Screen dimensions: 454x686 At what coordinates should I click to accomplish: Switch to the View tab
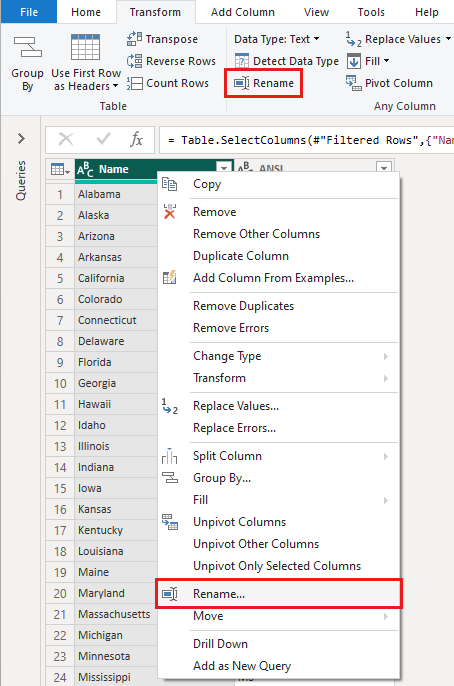(x=316, y=12)
